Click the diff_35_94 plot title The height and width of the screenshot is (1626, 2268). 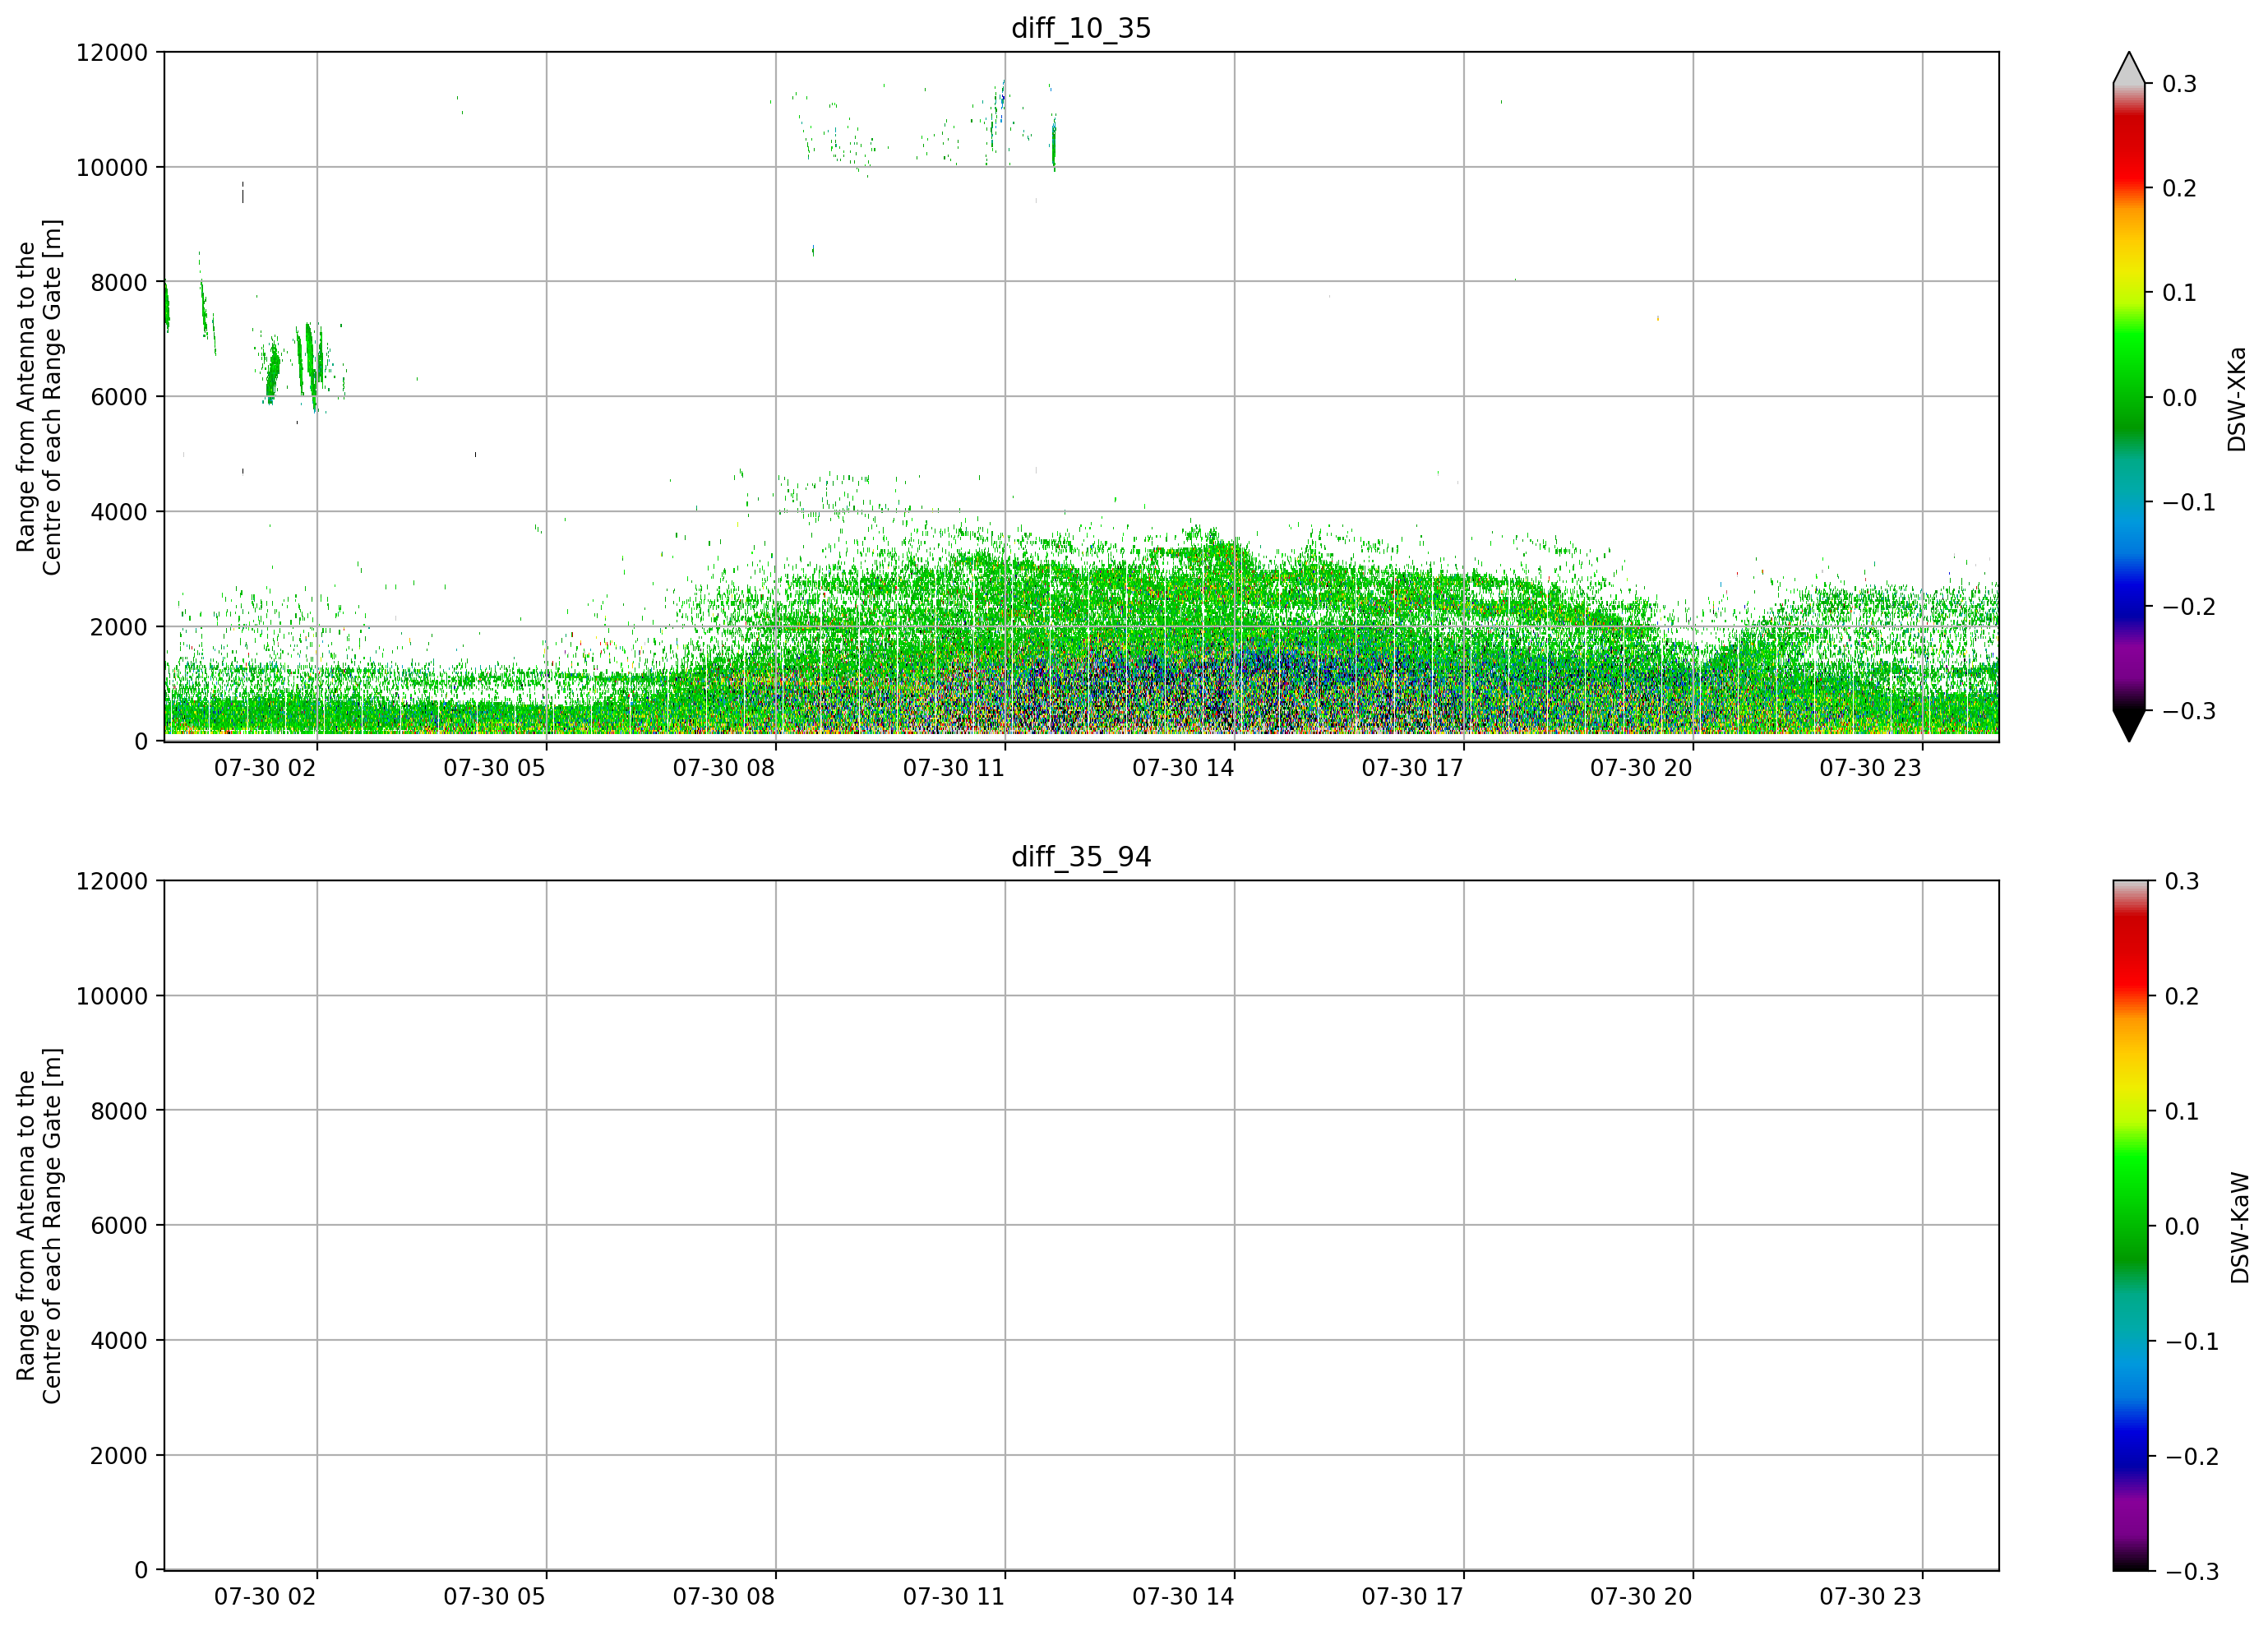click(1081, 857)
